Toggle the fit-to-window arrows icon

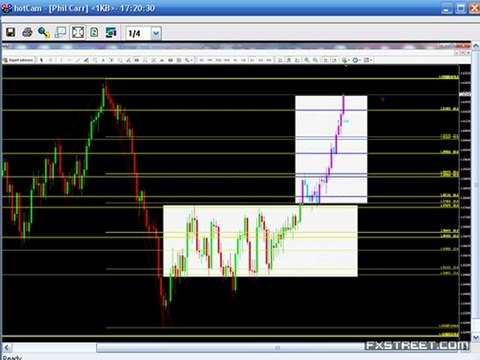[78, 32]
